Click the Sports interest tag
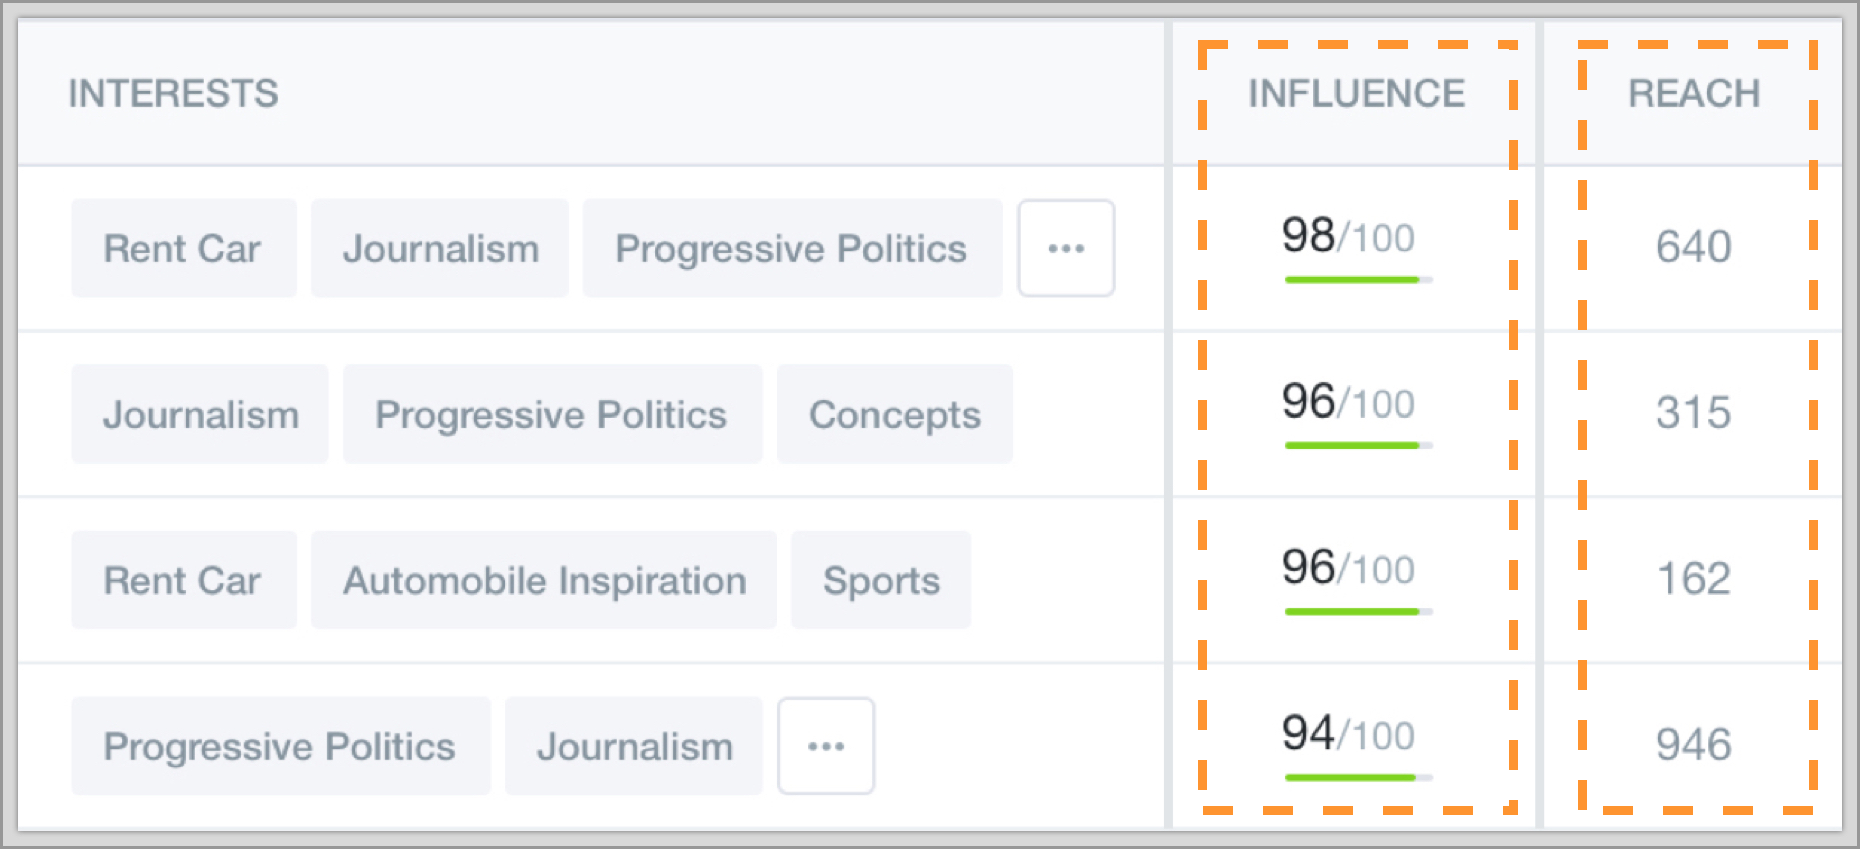The width and height of the screenshot is (1860, 849). [880, 580]
